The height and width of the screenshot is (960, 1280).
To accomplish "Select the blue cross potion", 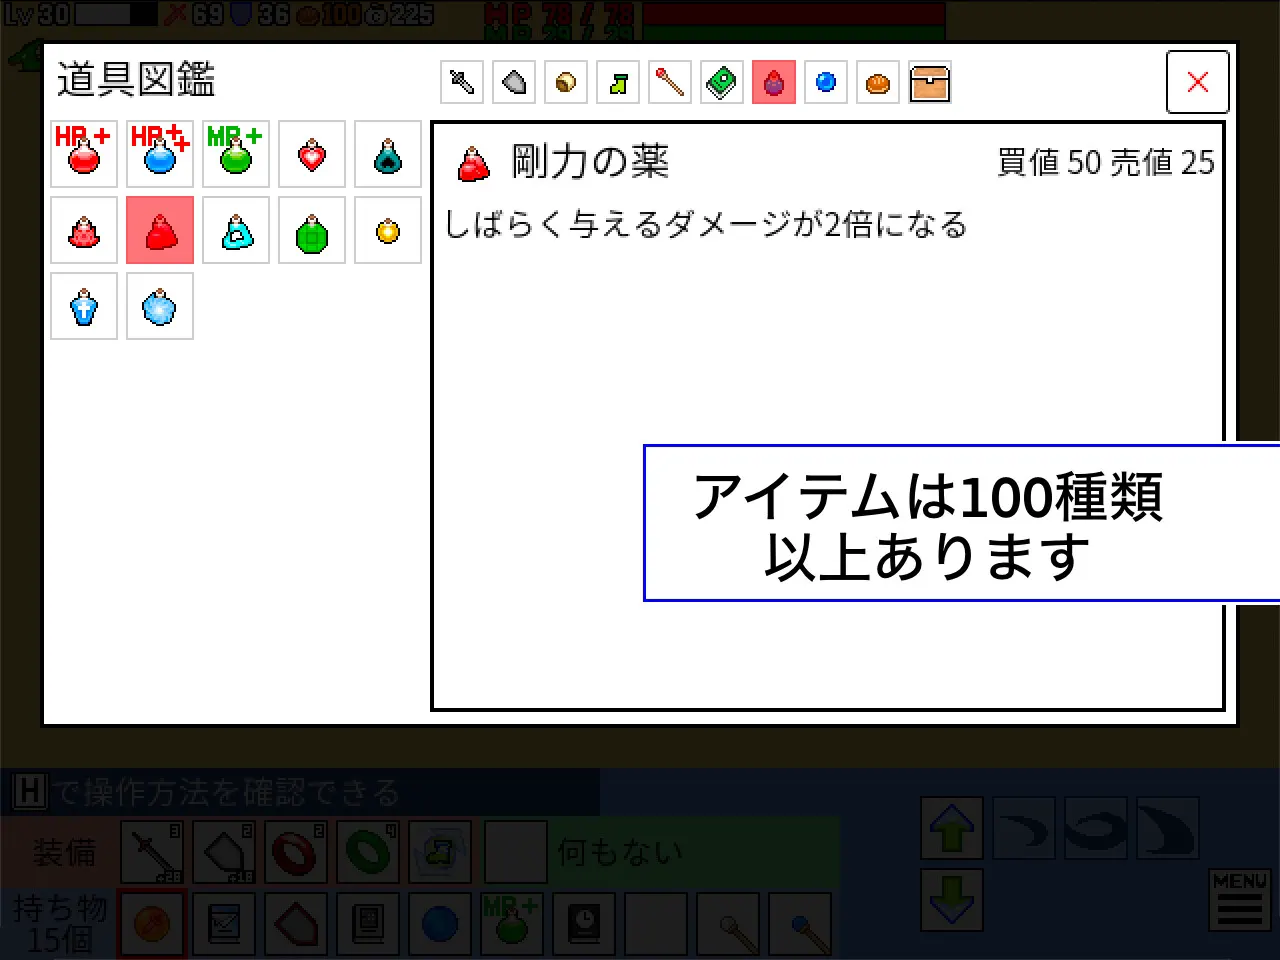I will click(x=84, y=306).
